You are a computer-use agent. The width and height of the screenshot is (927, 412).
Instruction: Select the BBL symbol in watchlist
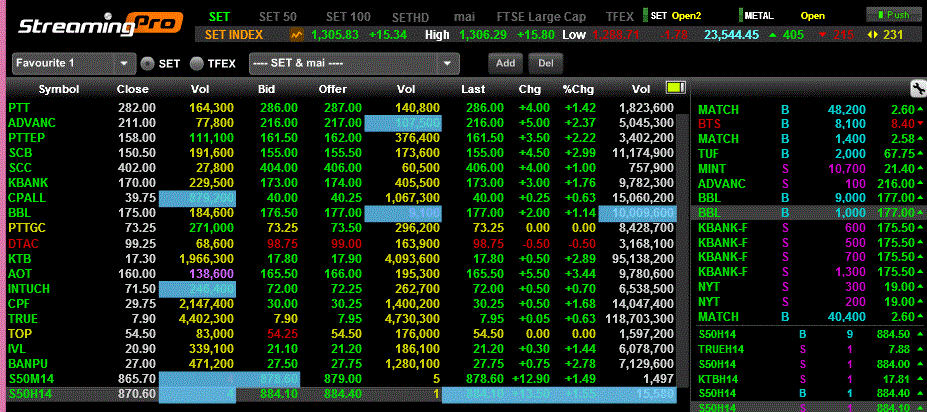click(x=19, y=213)
